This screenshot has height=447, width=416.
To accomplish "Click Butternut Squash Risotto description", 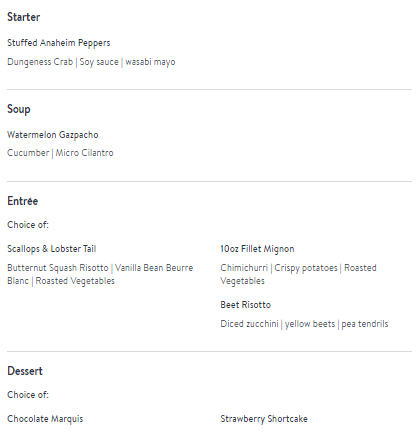I will click(x=58, y=268).
